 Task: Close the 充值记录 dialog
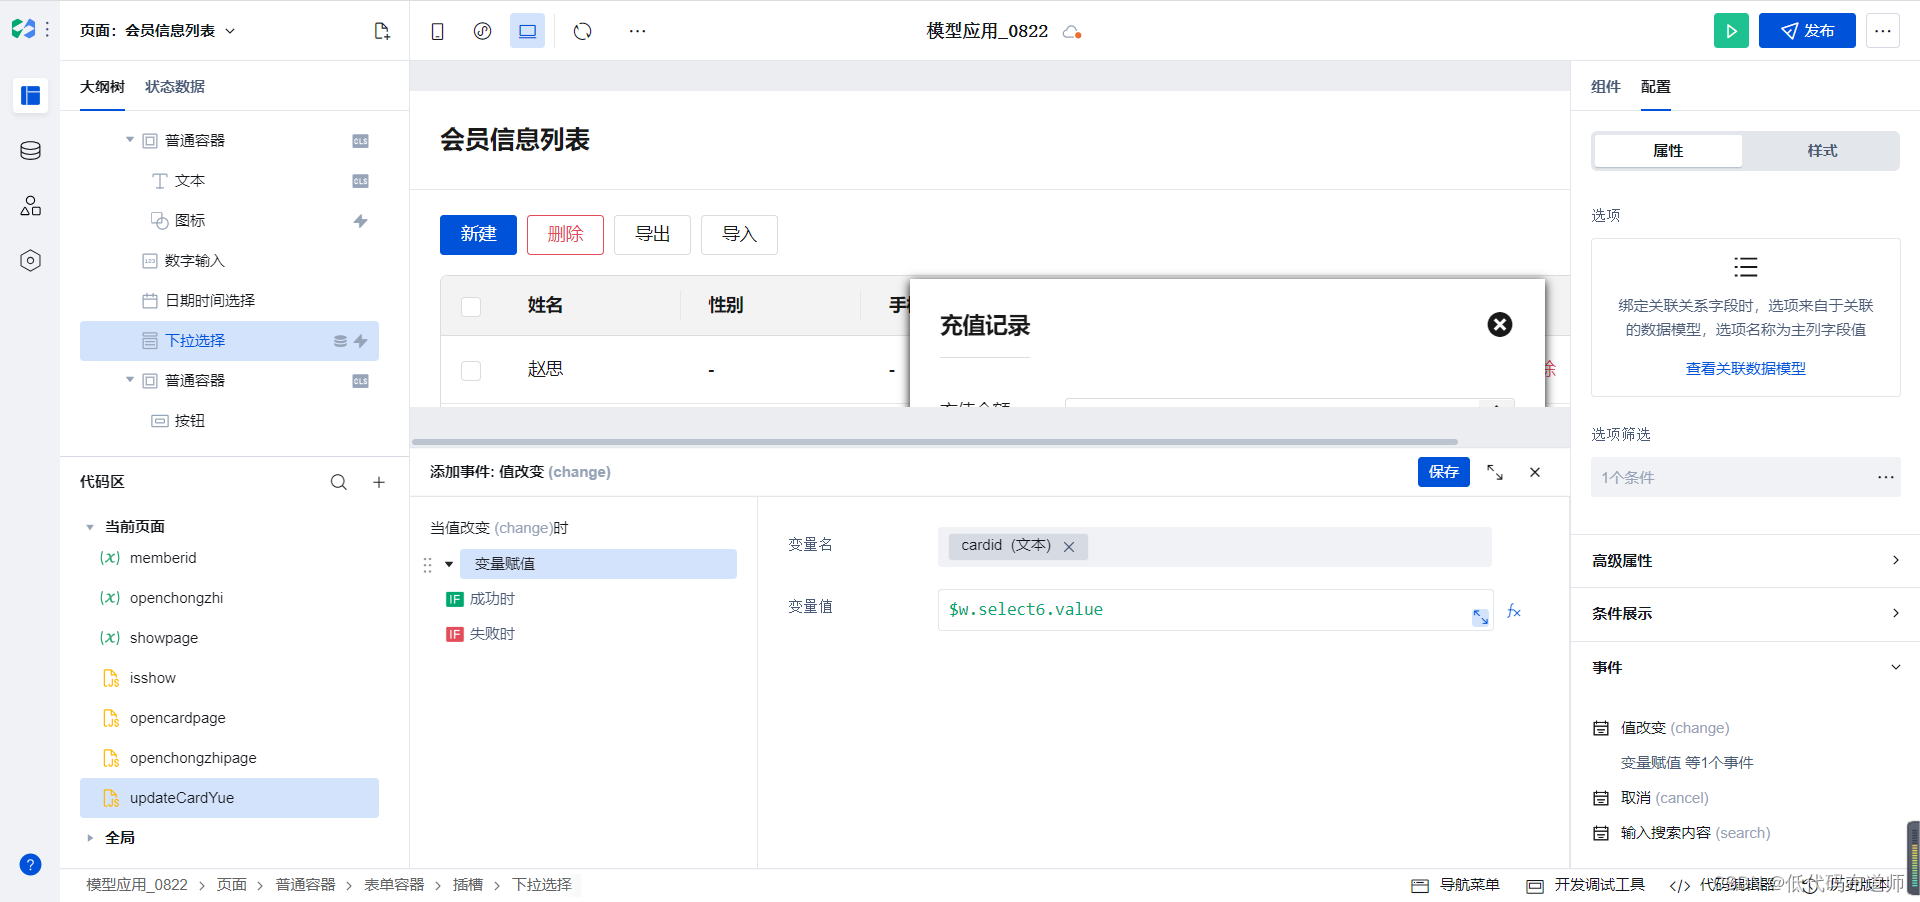click(x=1500, y=324)
